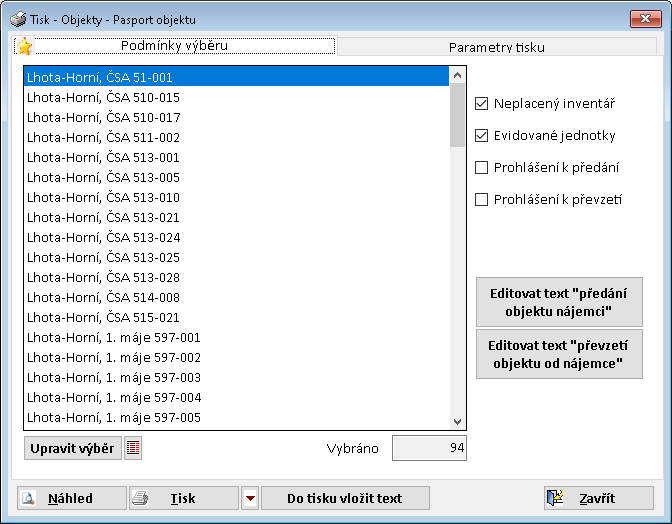Click the Náhled preview button
Screen dimensions: 672x524
coord(71,498)
